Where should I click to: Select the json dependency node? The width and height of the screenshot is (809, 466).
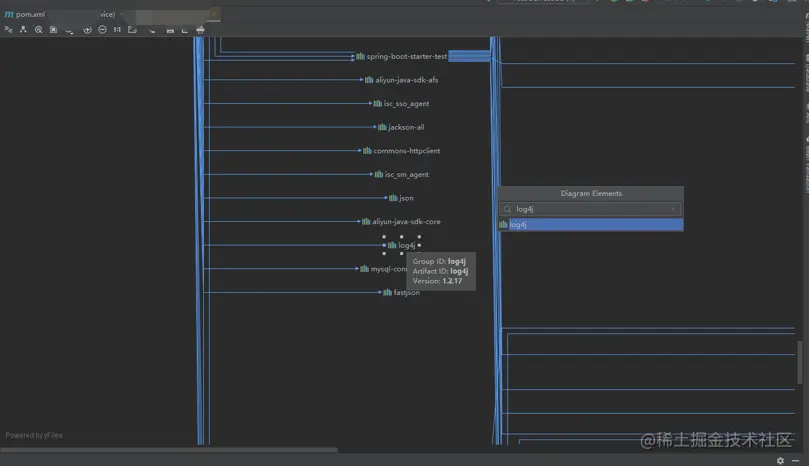[401, 198]
